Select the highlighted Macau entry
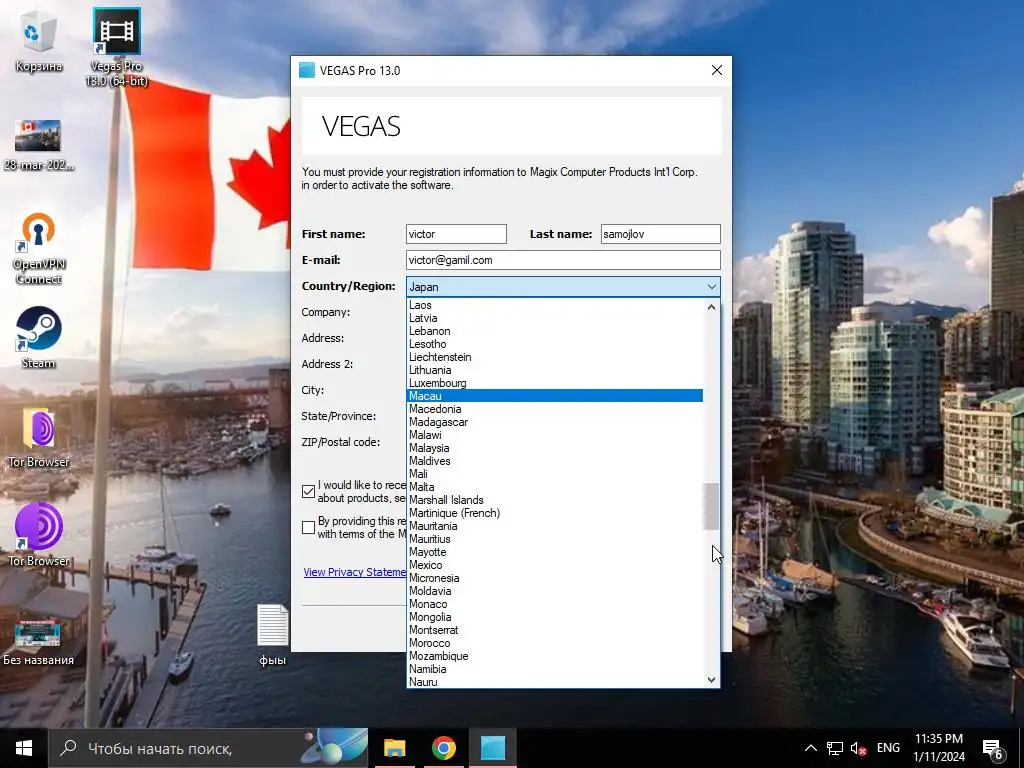 [554, 396]
